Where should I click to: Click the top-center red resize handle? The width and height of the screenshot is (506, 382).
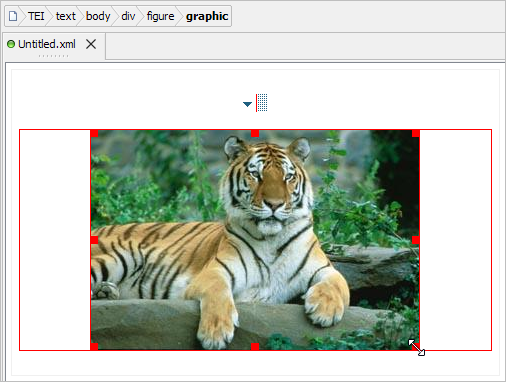pyautogui.click(x=255, y=133)
